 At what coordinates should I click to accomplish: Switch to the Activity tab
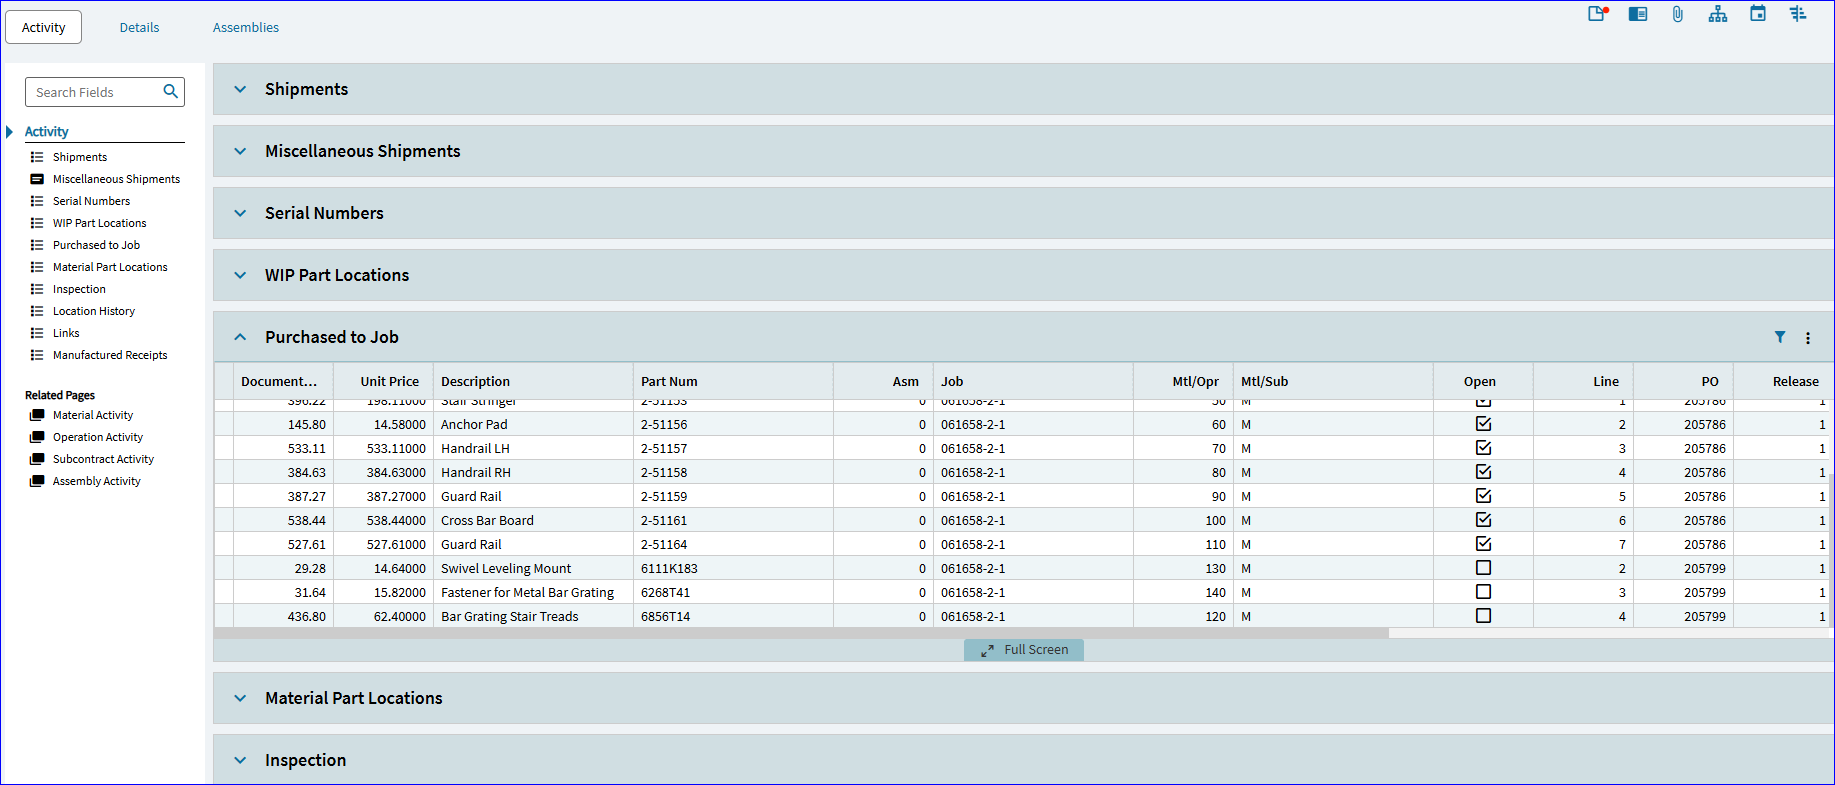tap(44, 27)
